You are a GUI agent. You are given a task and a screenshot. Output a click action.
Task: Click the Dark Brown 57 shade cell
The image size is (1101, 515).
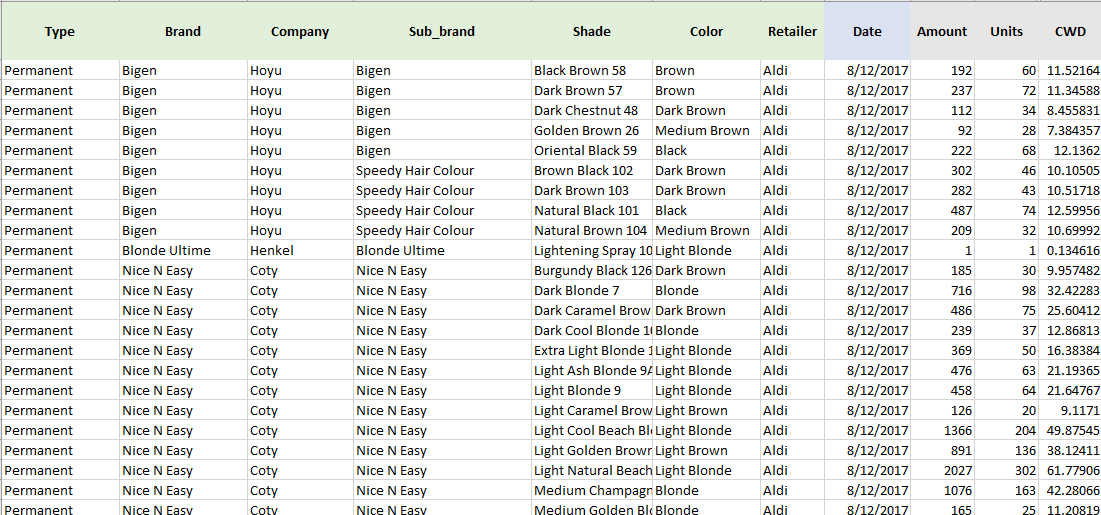tap(592, 91)
